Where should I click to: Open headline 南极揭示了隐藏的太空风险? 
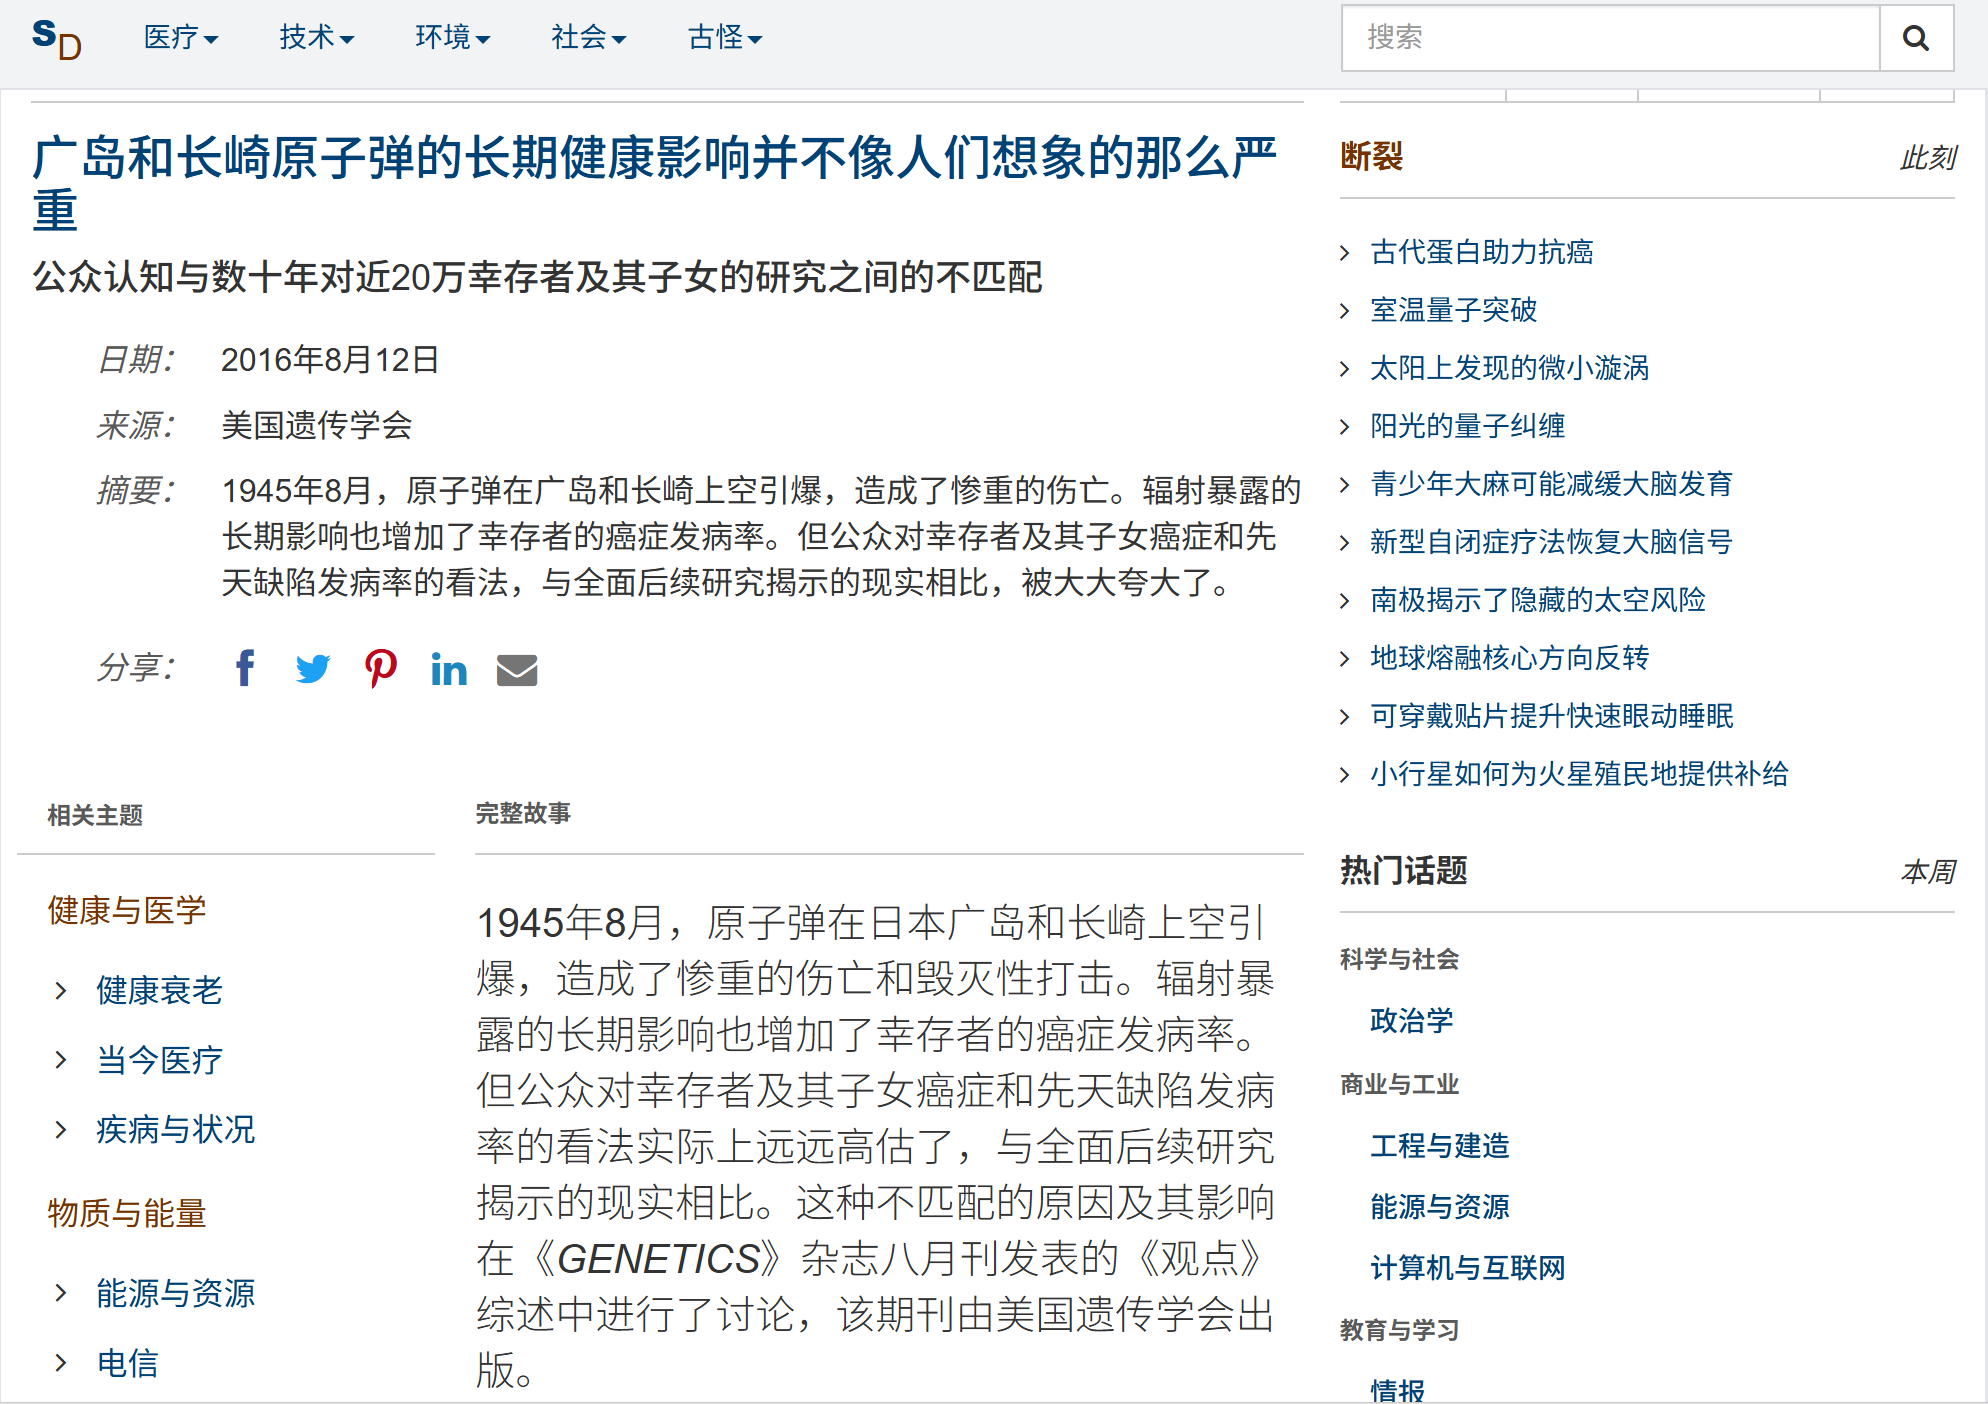tap(1537, 600)
